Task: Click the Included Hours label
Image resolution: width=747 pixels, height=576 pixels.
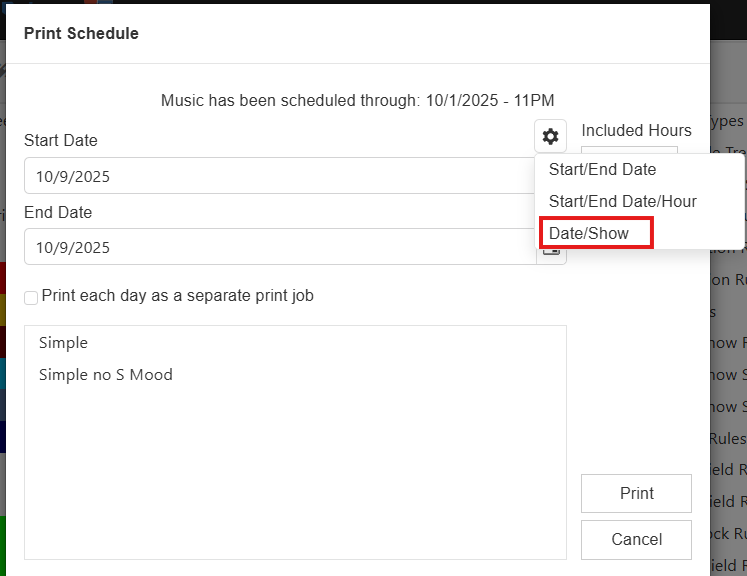Action: (x=636, y=130)
